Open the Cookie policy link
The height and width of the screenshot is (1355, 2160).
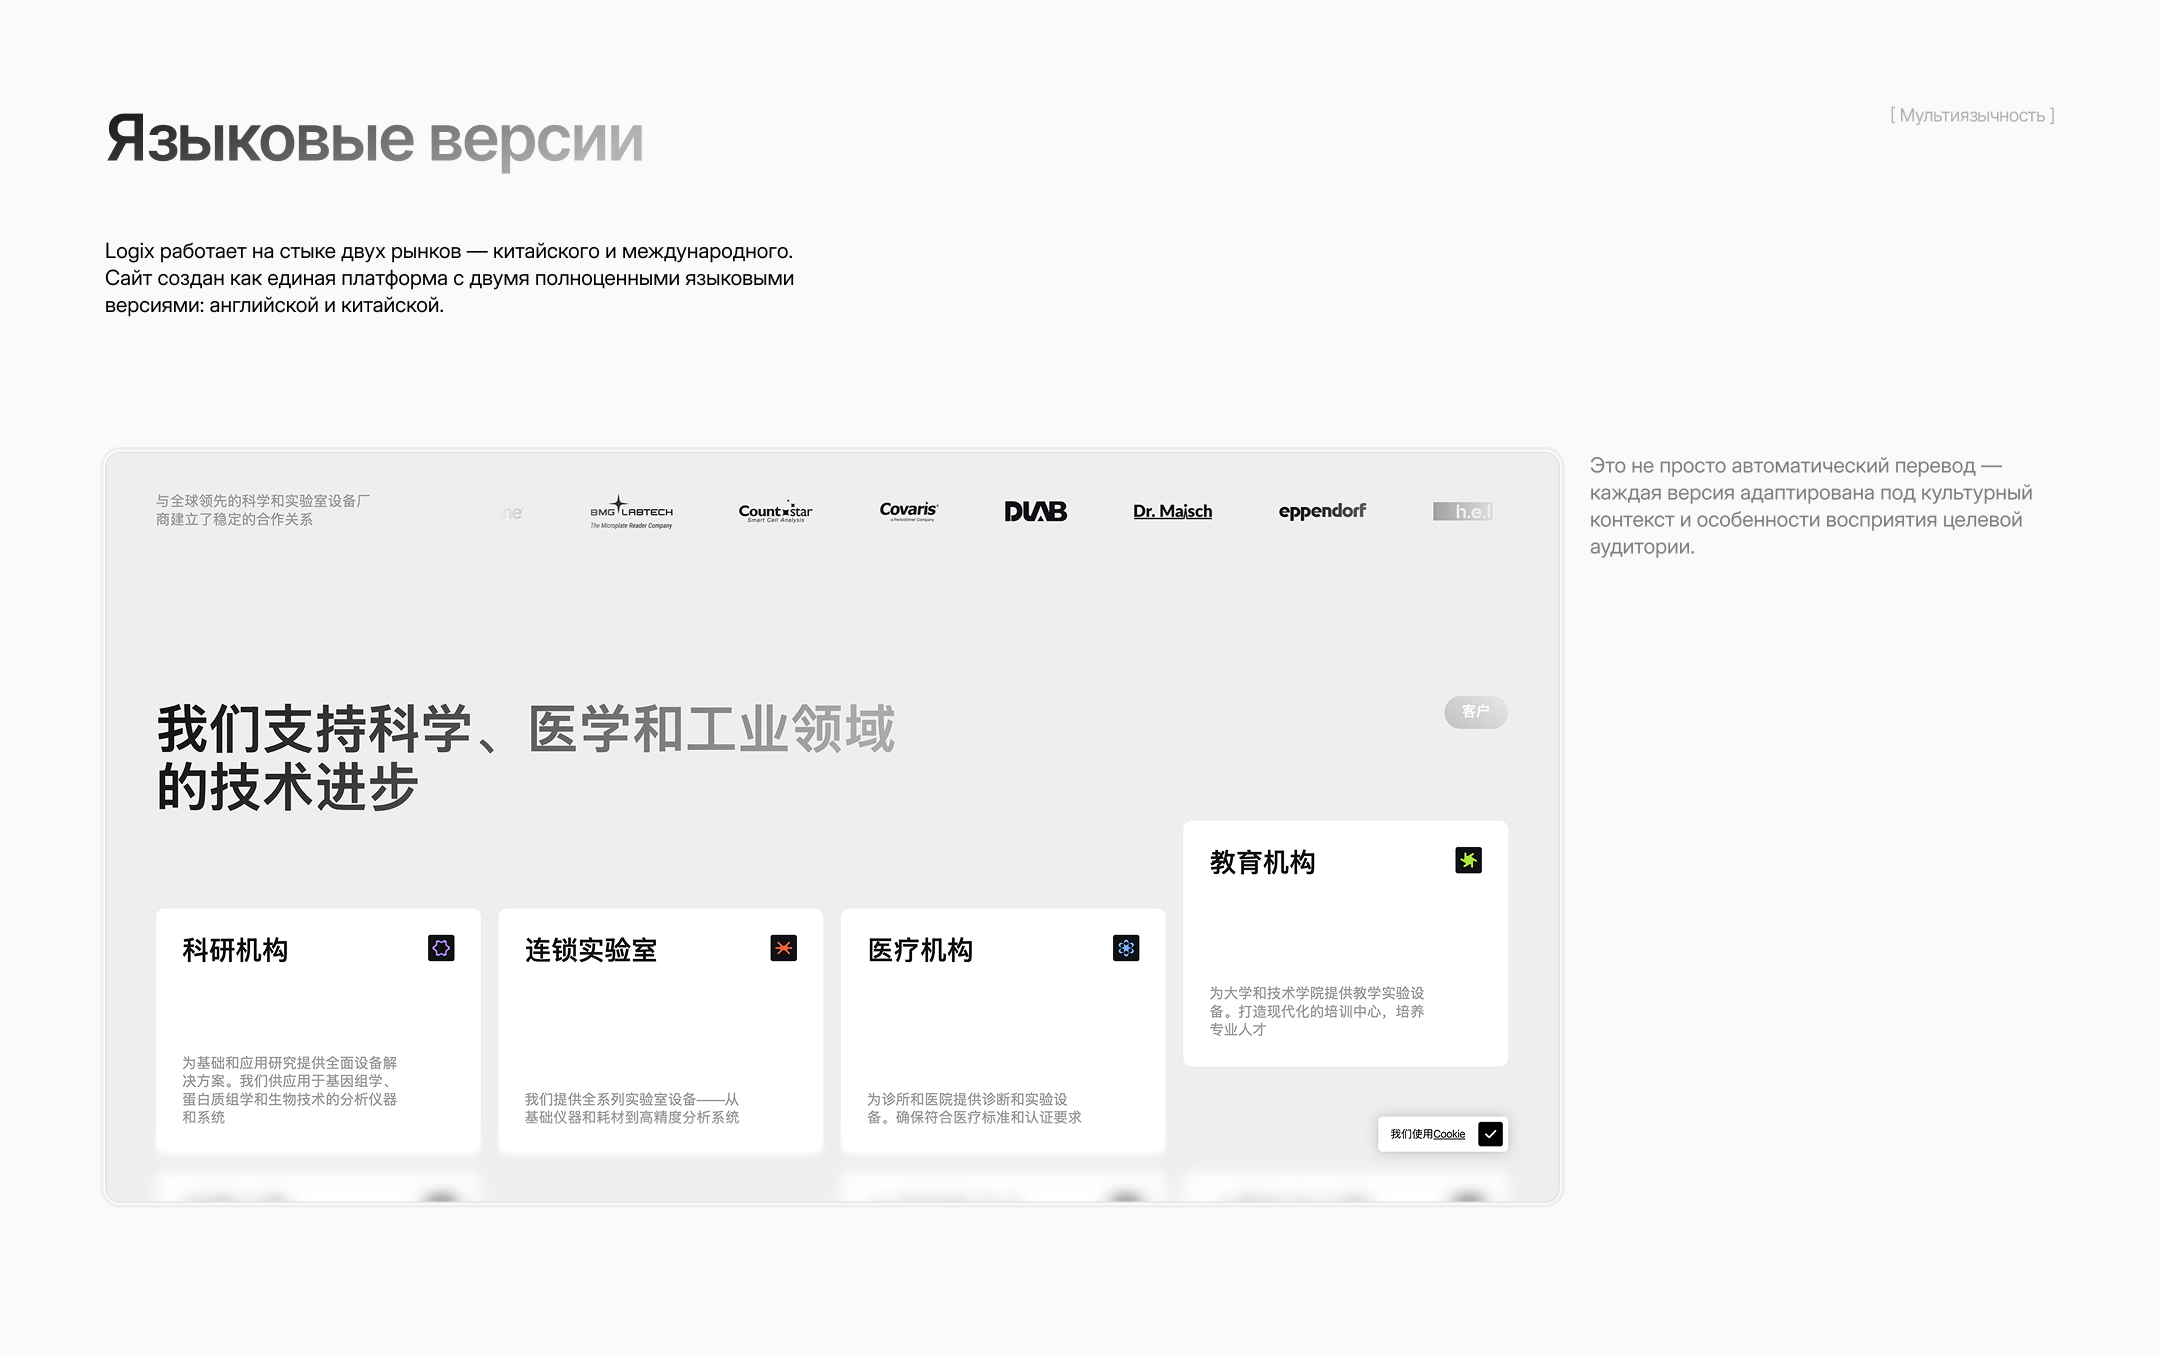click(1449, 1134)
